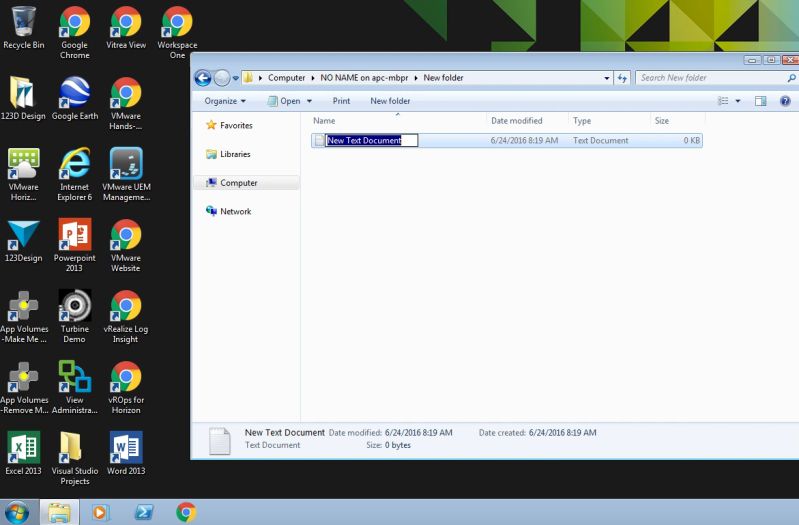Open App Volumes - Make Me shortcut
799x525 pixels.
pyautogui.click(x=23, y=316)
